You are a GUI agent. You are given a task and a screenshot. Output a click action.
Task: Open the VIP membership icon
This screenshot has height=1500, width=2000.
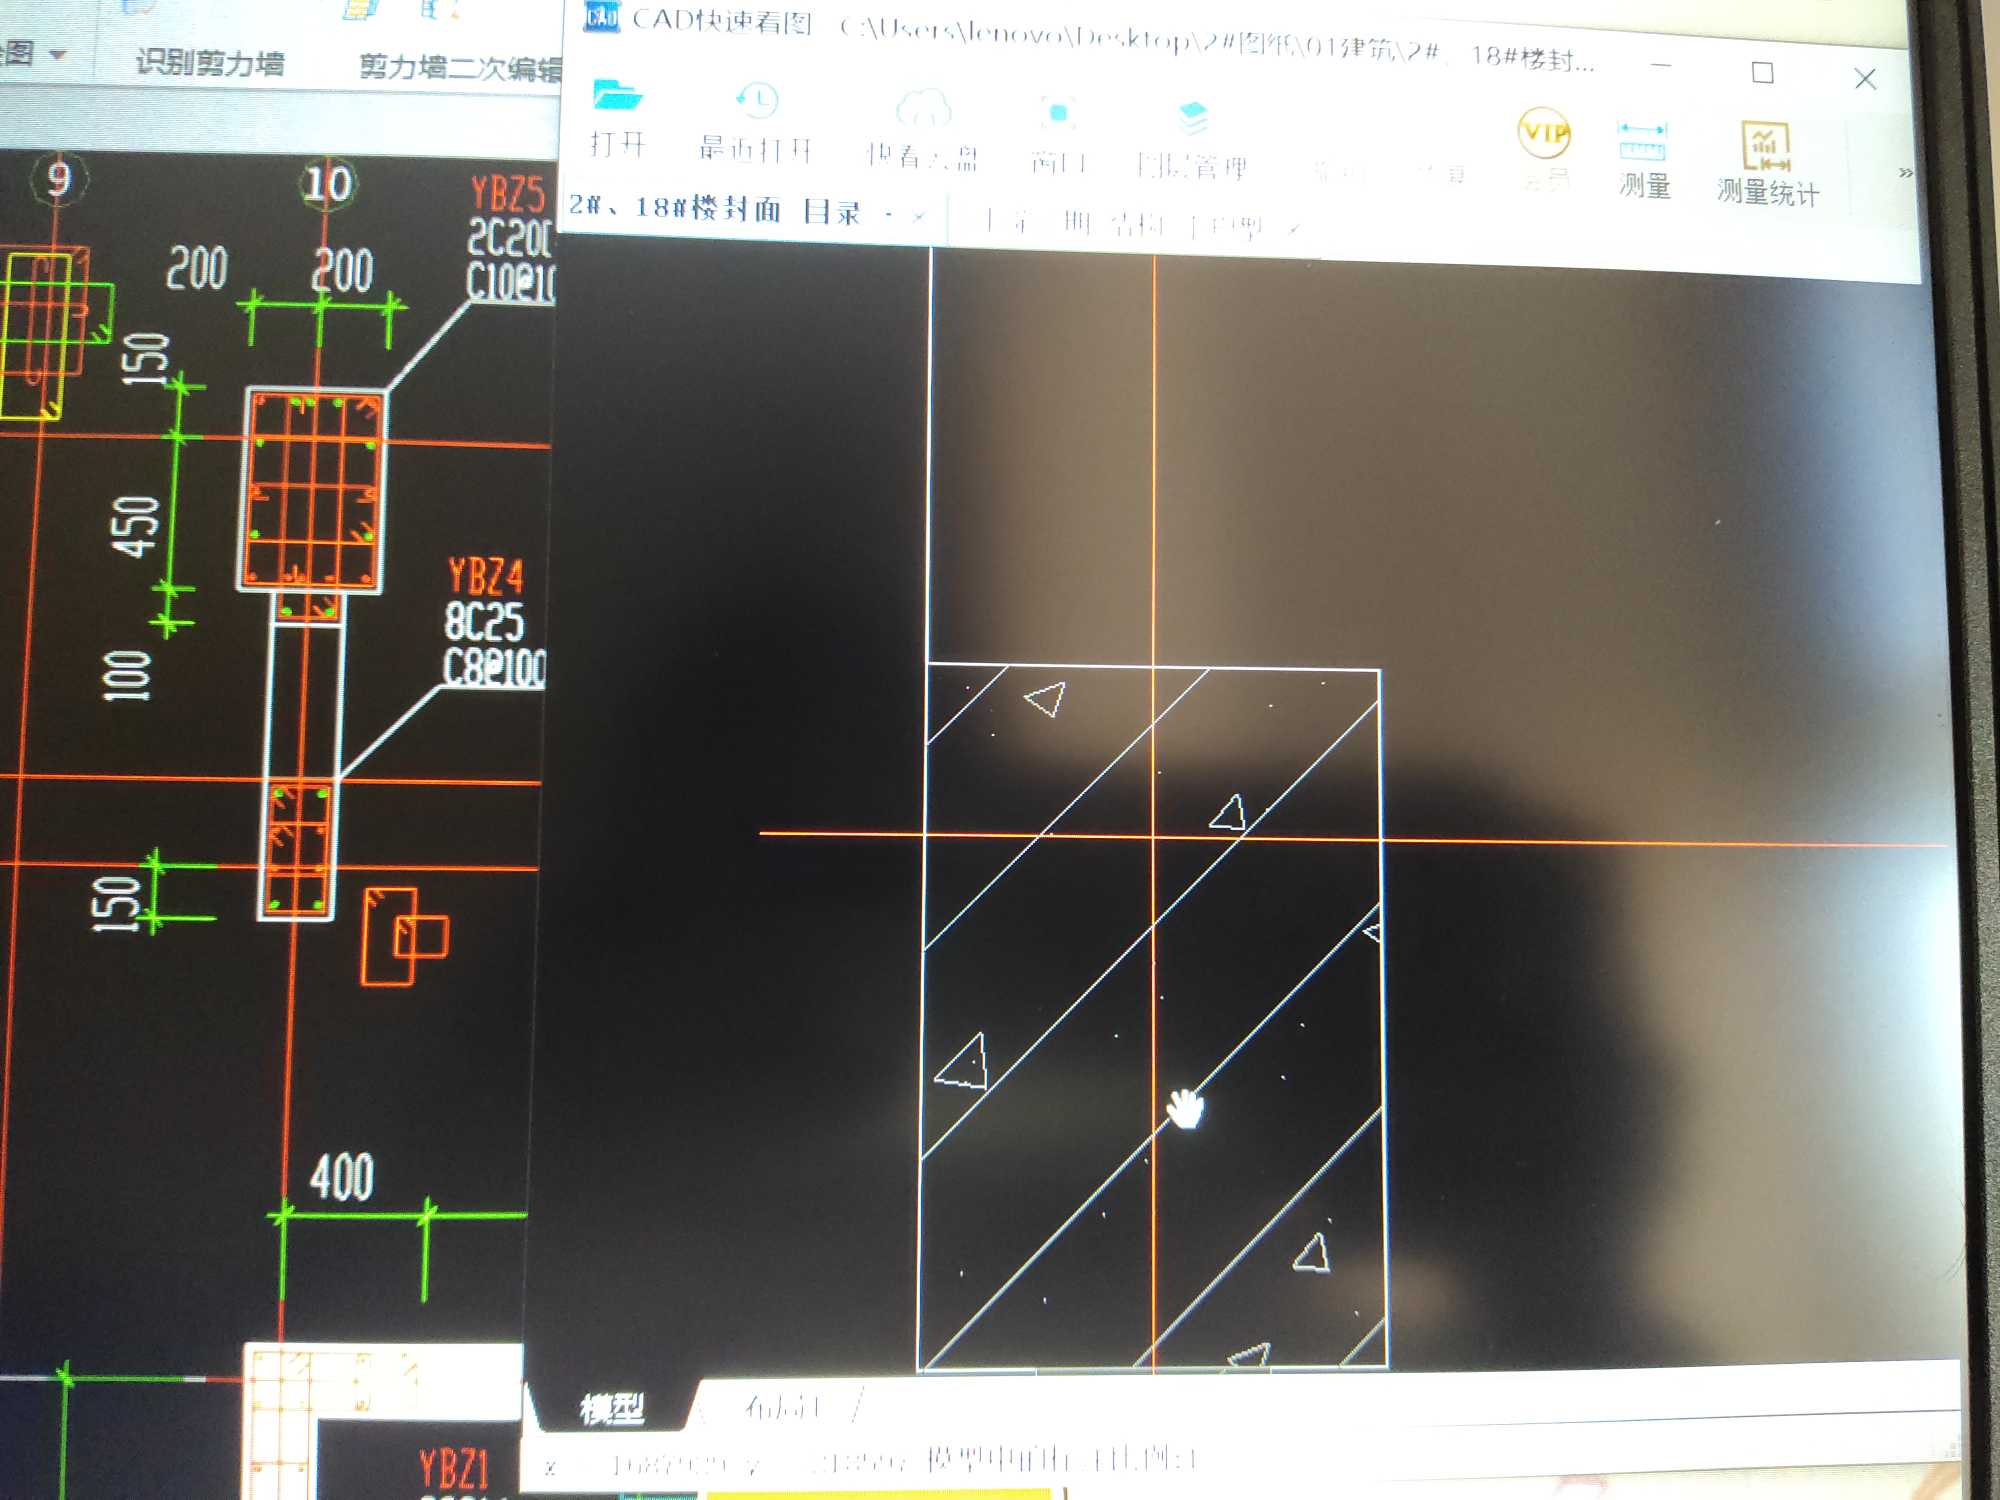[x=1544, y=133]
